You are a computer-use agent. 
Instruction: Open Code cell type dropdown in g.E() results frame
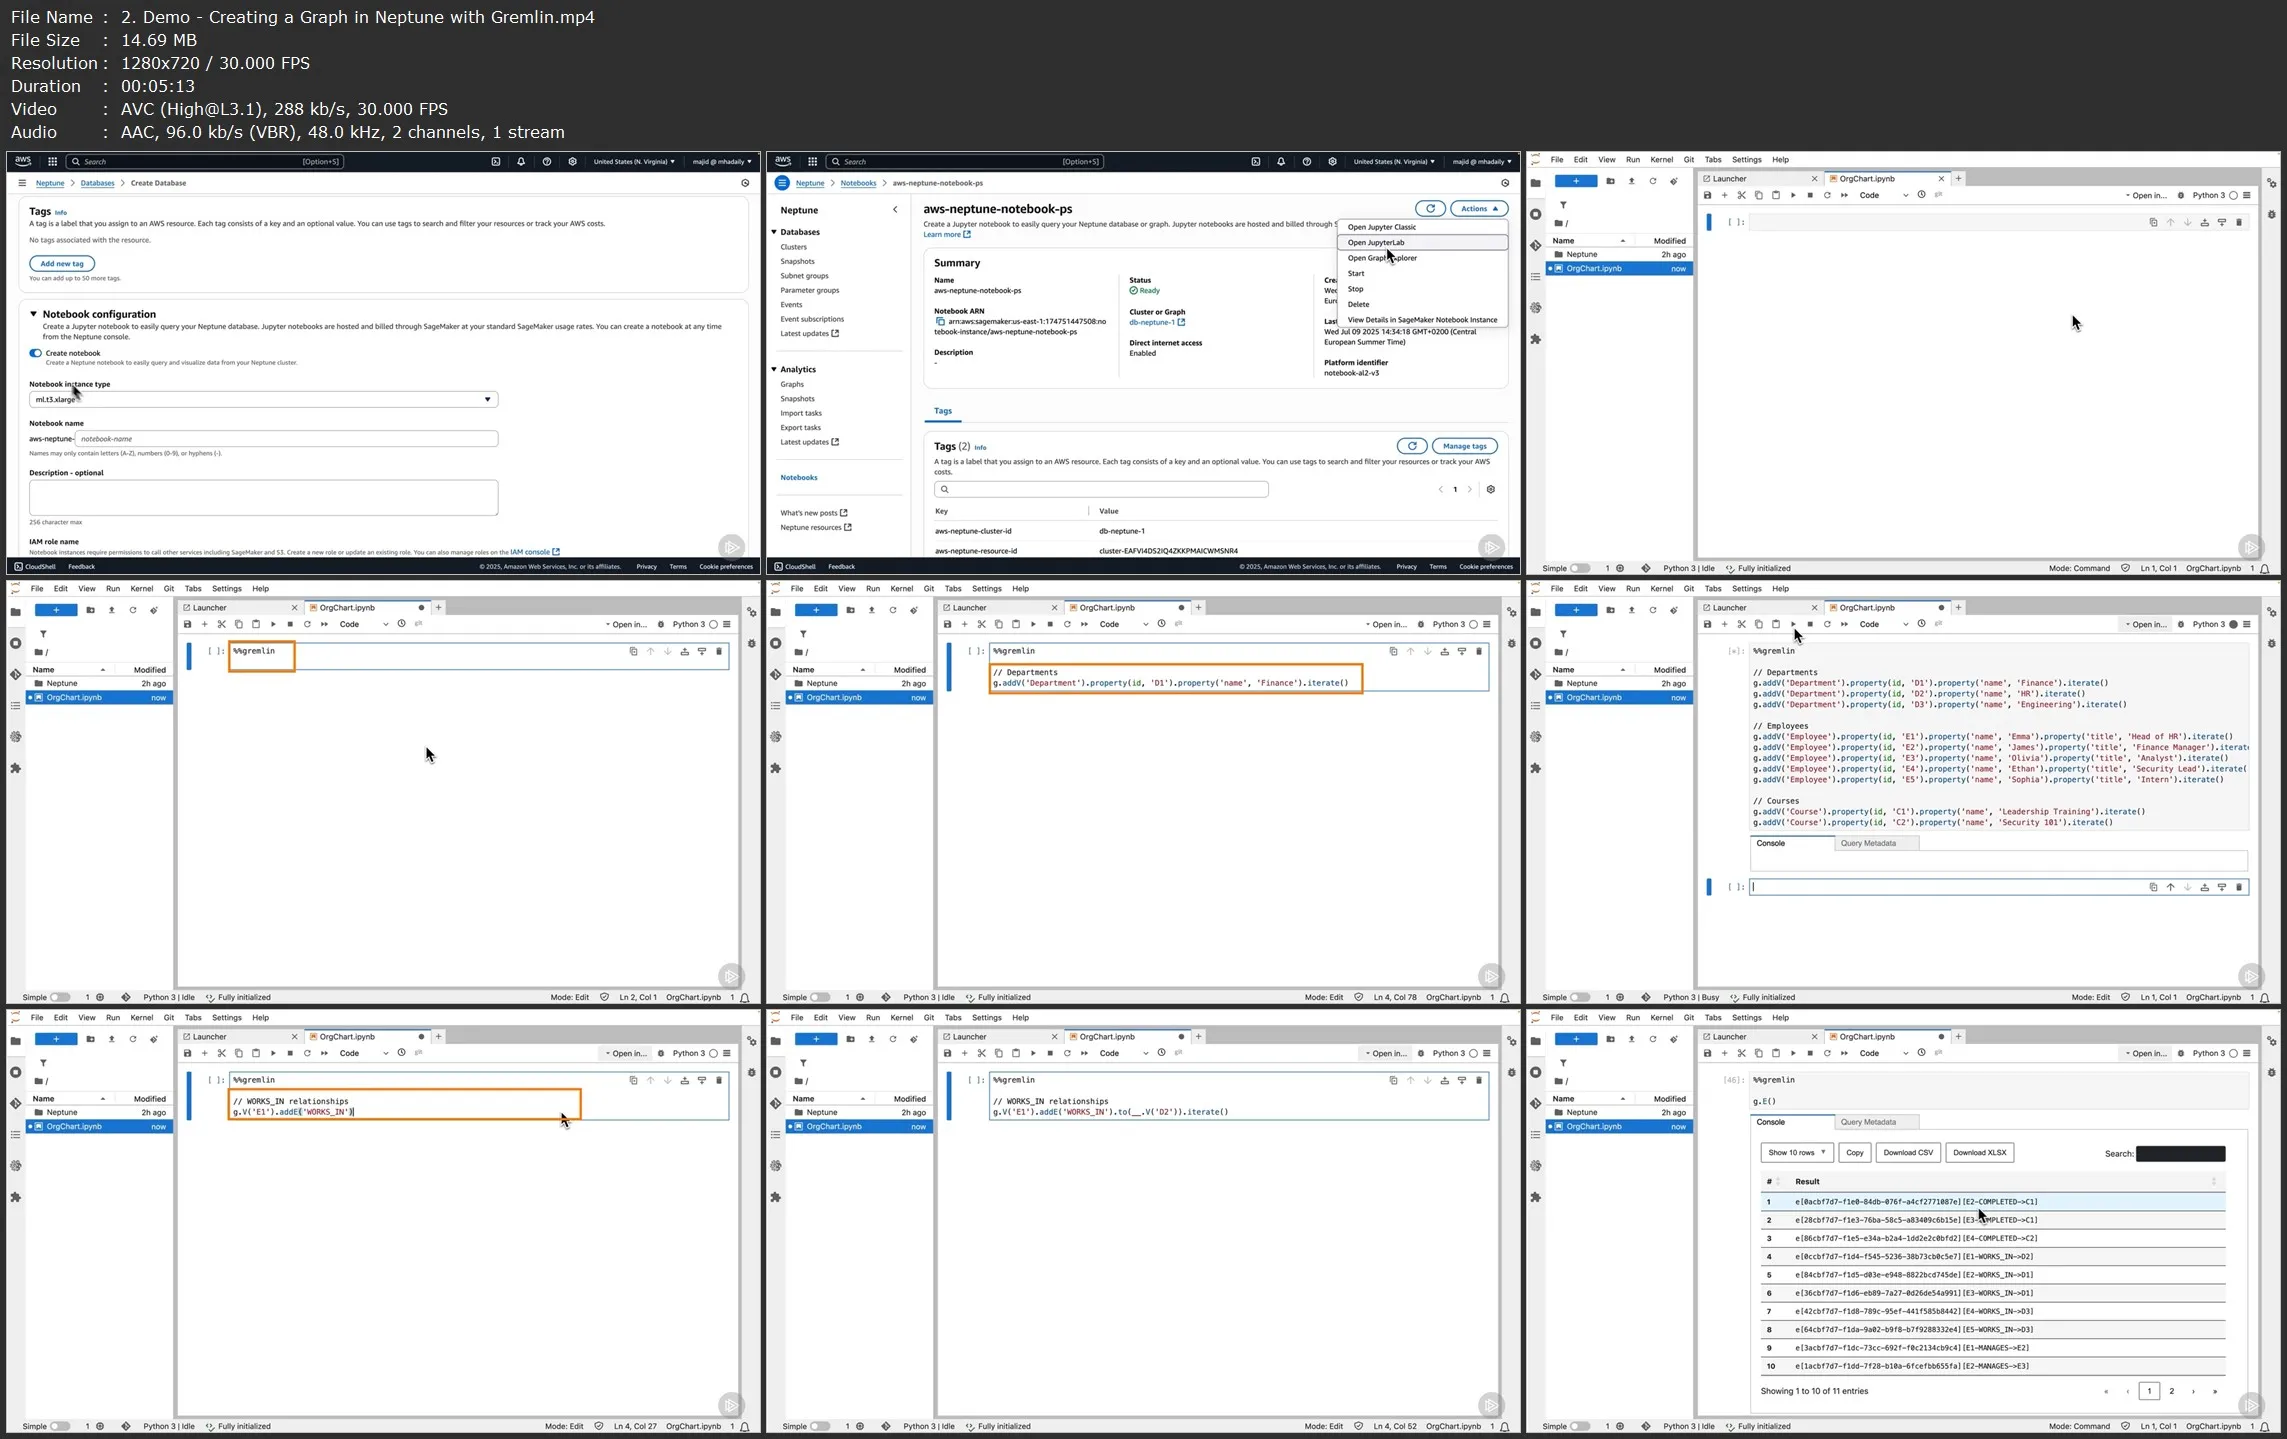coord(1884,1053)
